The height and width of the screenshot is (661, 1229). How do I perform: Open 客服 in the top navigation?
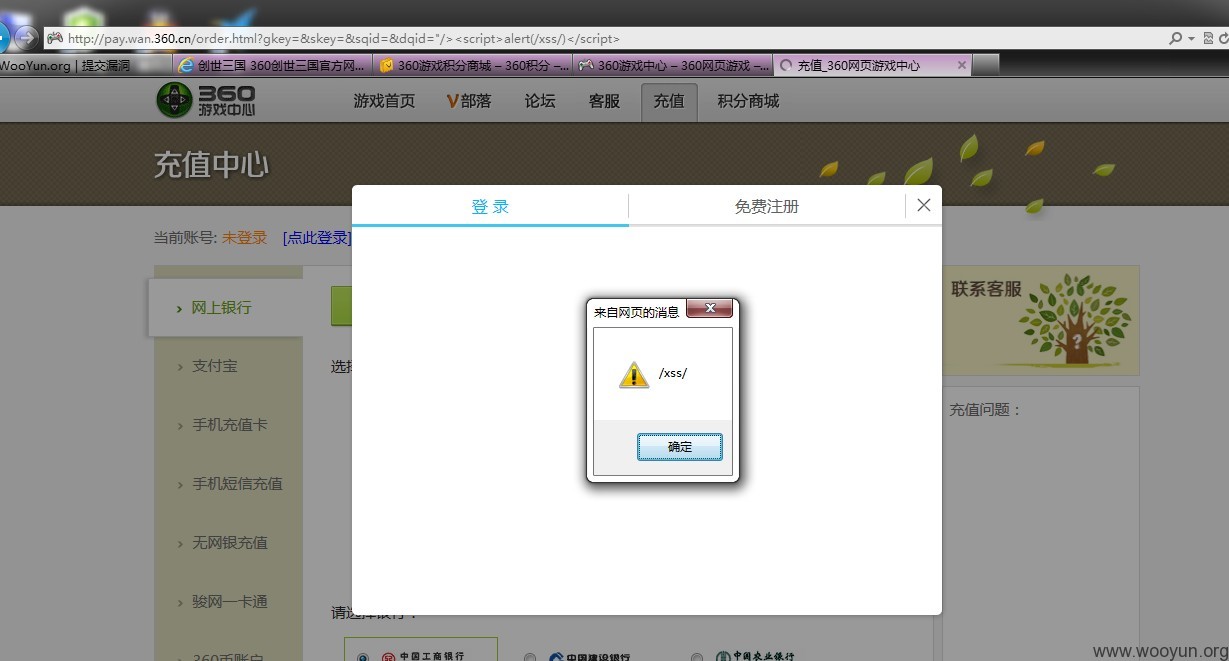[x=604, y=101]
